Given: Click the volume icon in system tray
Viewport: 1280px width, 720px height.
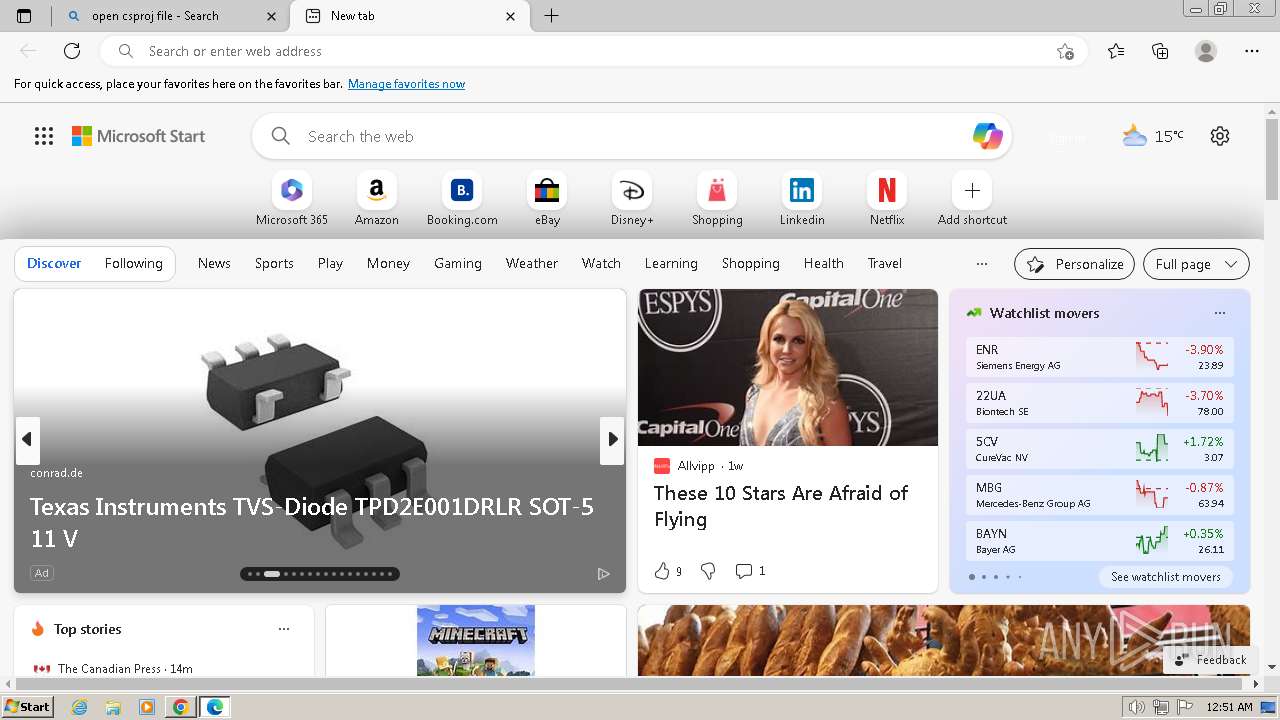Looking at the screenshot, I should (x=1137, y=707).
